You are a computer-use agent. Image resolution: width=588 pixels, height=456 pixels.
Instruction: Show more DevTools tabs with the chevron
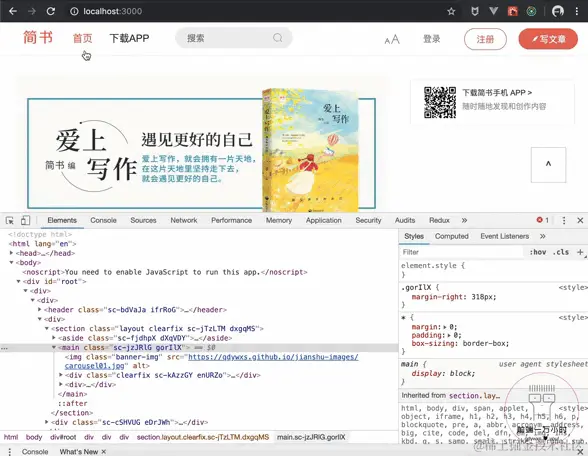[x=464, y=220]
